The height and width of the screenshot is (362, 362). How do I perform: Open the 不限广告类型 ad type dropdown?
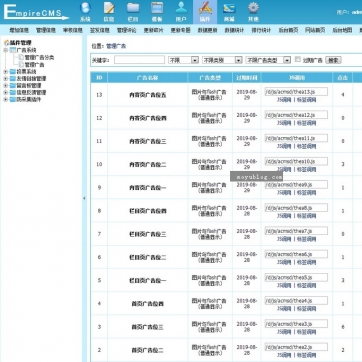268,60
